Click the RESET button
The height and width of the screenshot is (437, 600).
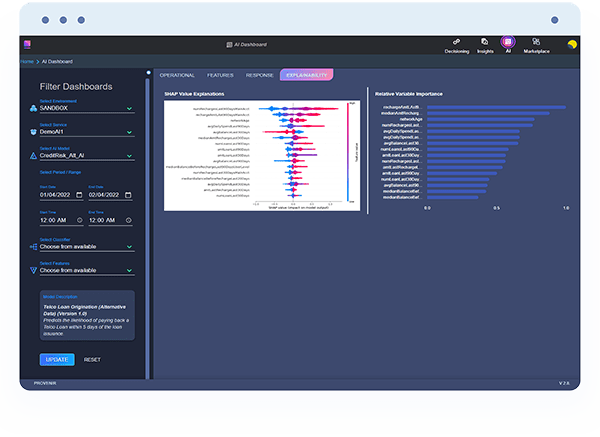click(x=92, y=360)
